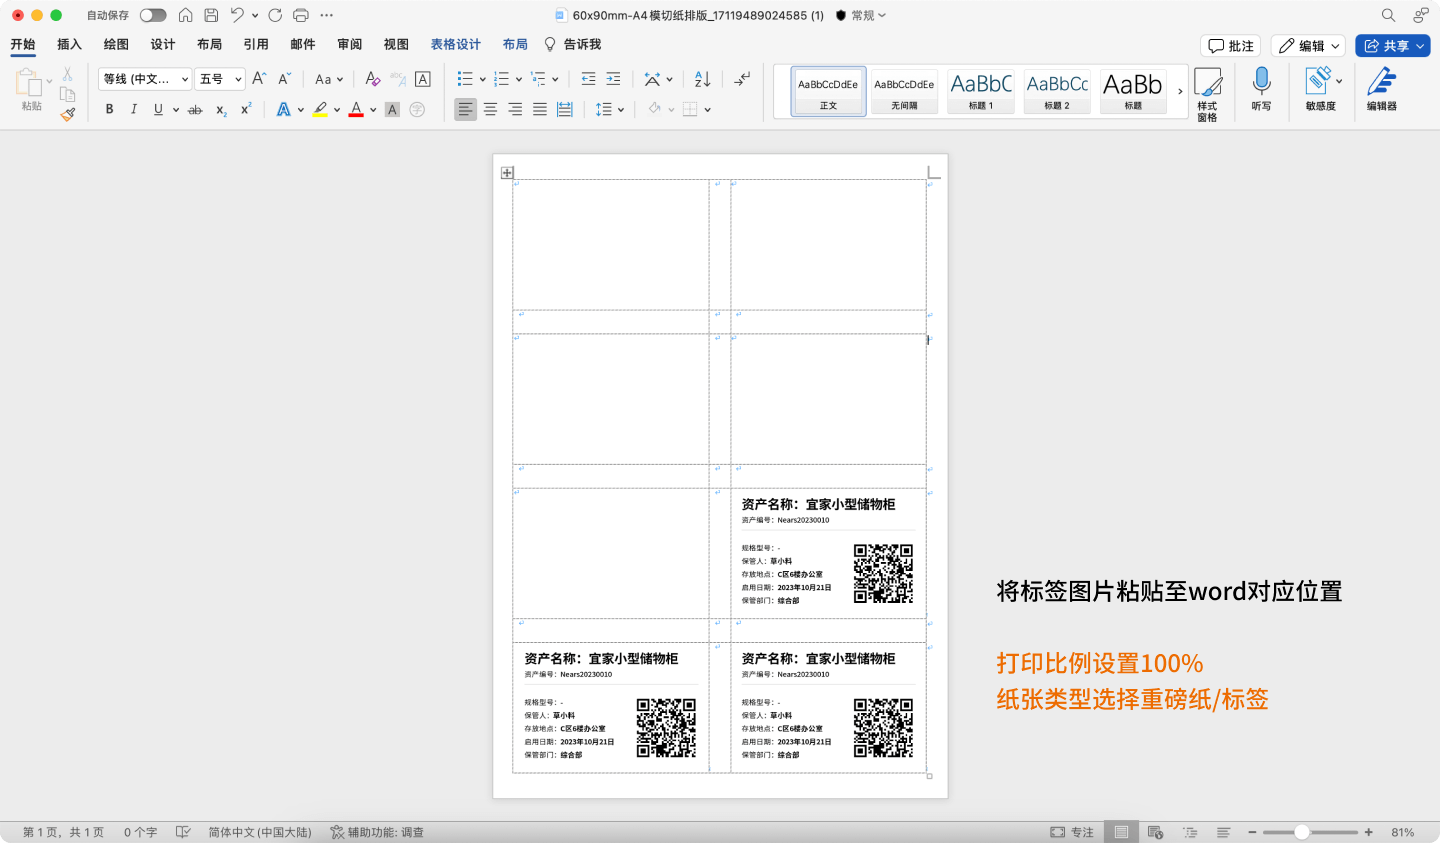This screenshot has width=1440, height=843.
Task: Select the 正文 style
Action: [828, 91]
